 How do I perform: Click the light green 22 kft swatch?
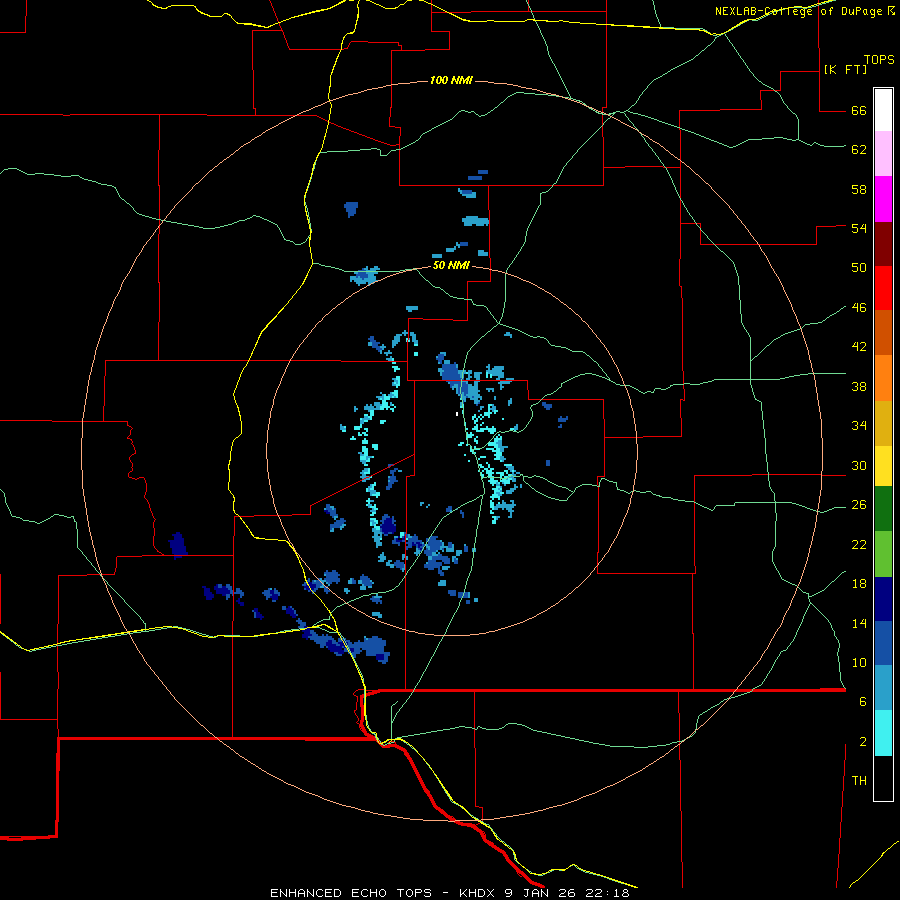[883, 554]
